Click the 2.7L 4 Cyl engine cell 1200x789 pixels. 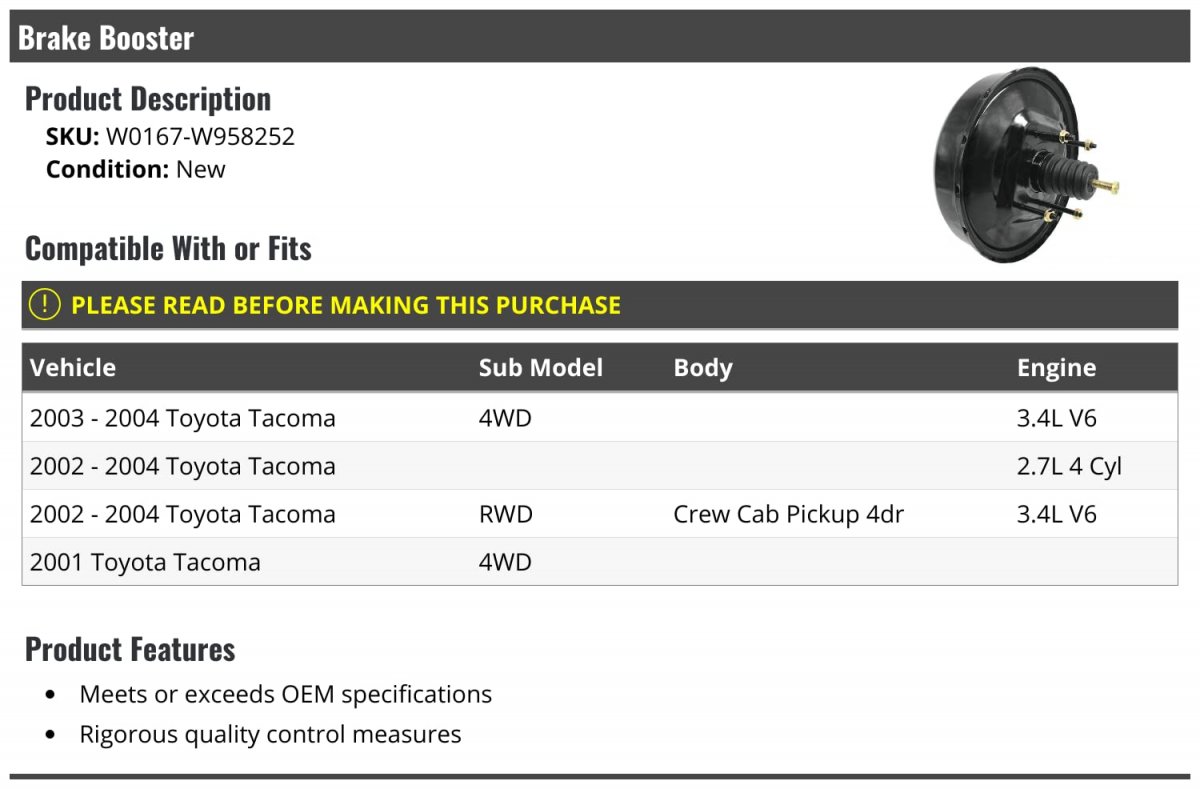point(1069,466)
